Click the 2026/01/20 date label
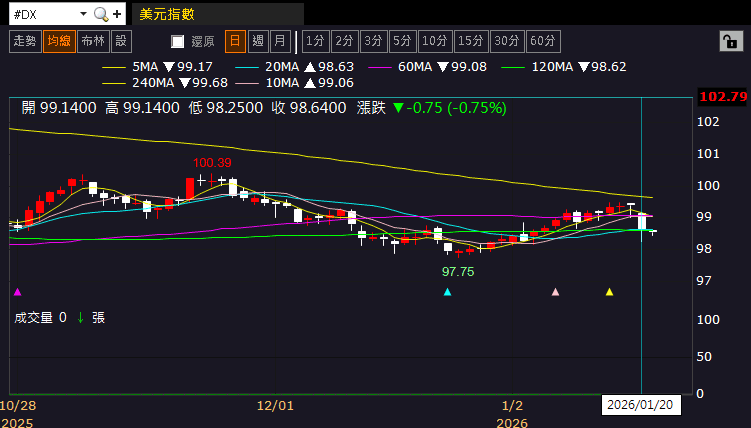This screenshot has height=428, width=751. [640, 405]
